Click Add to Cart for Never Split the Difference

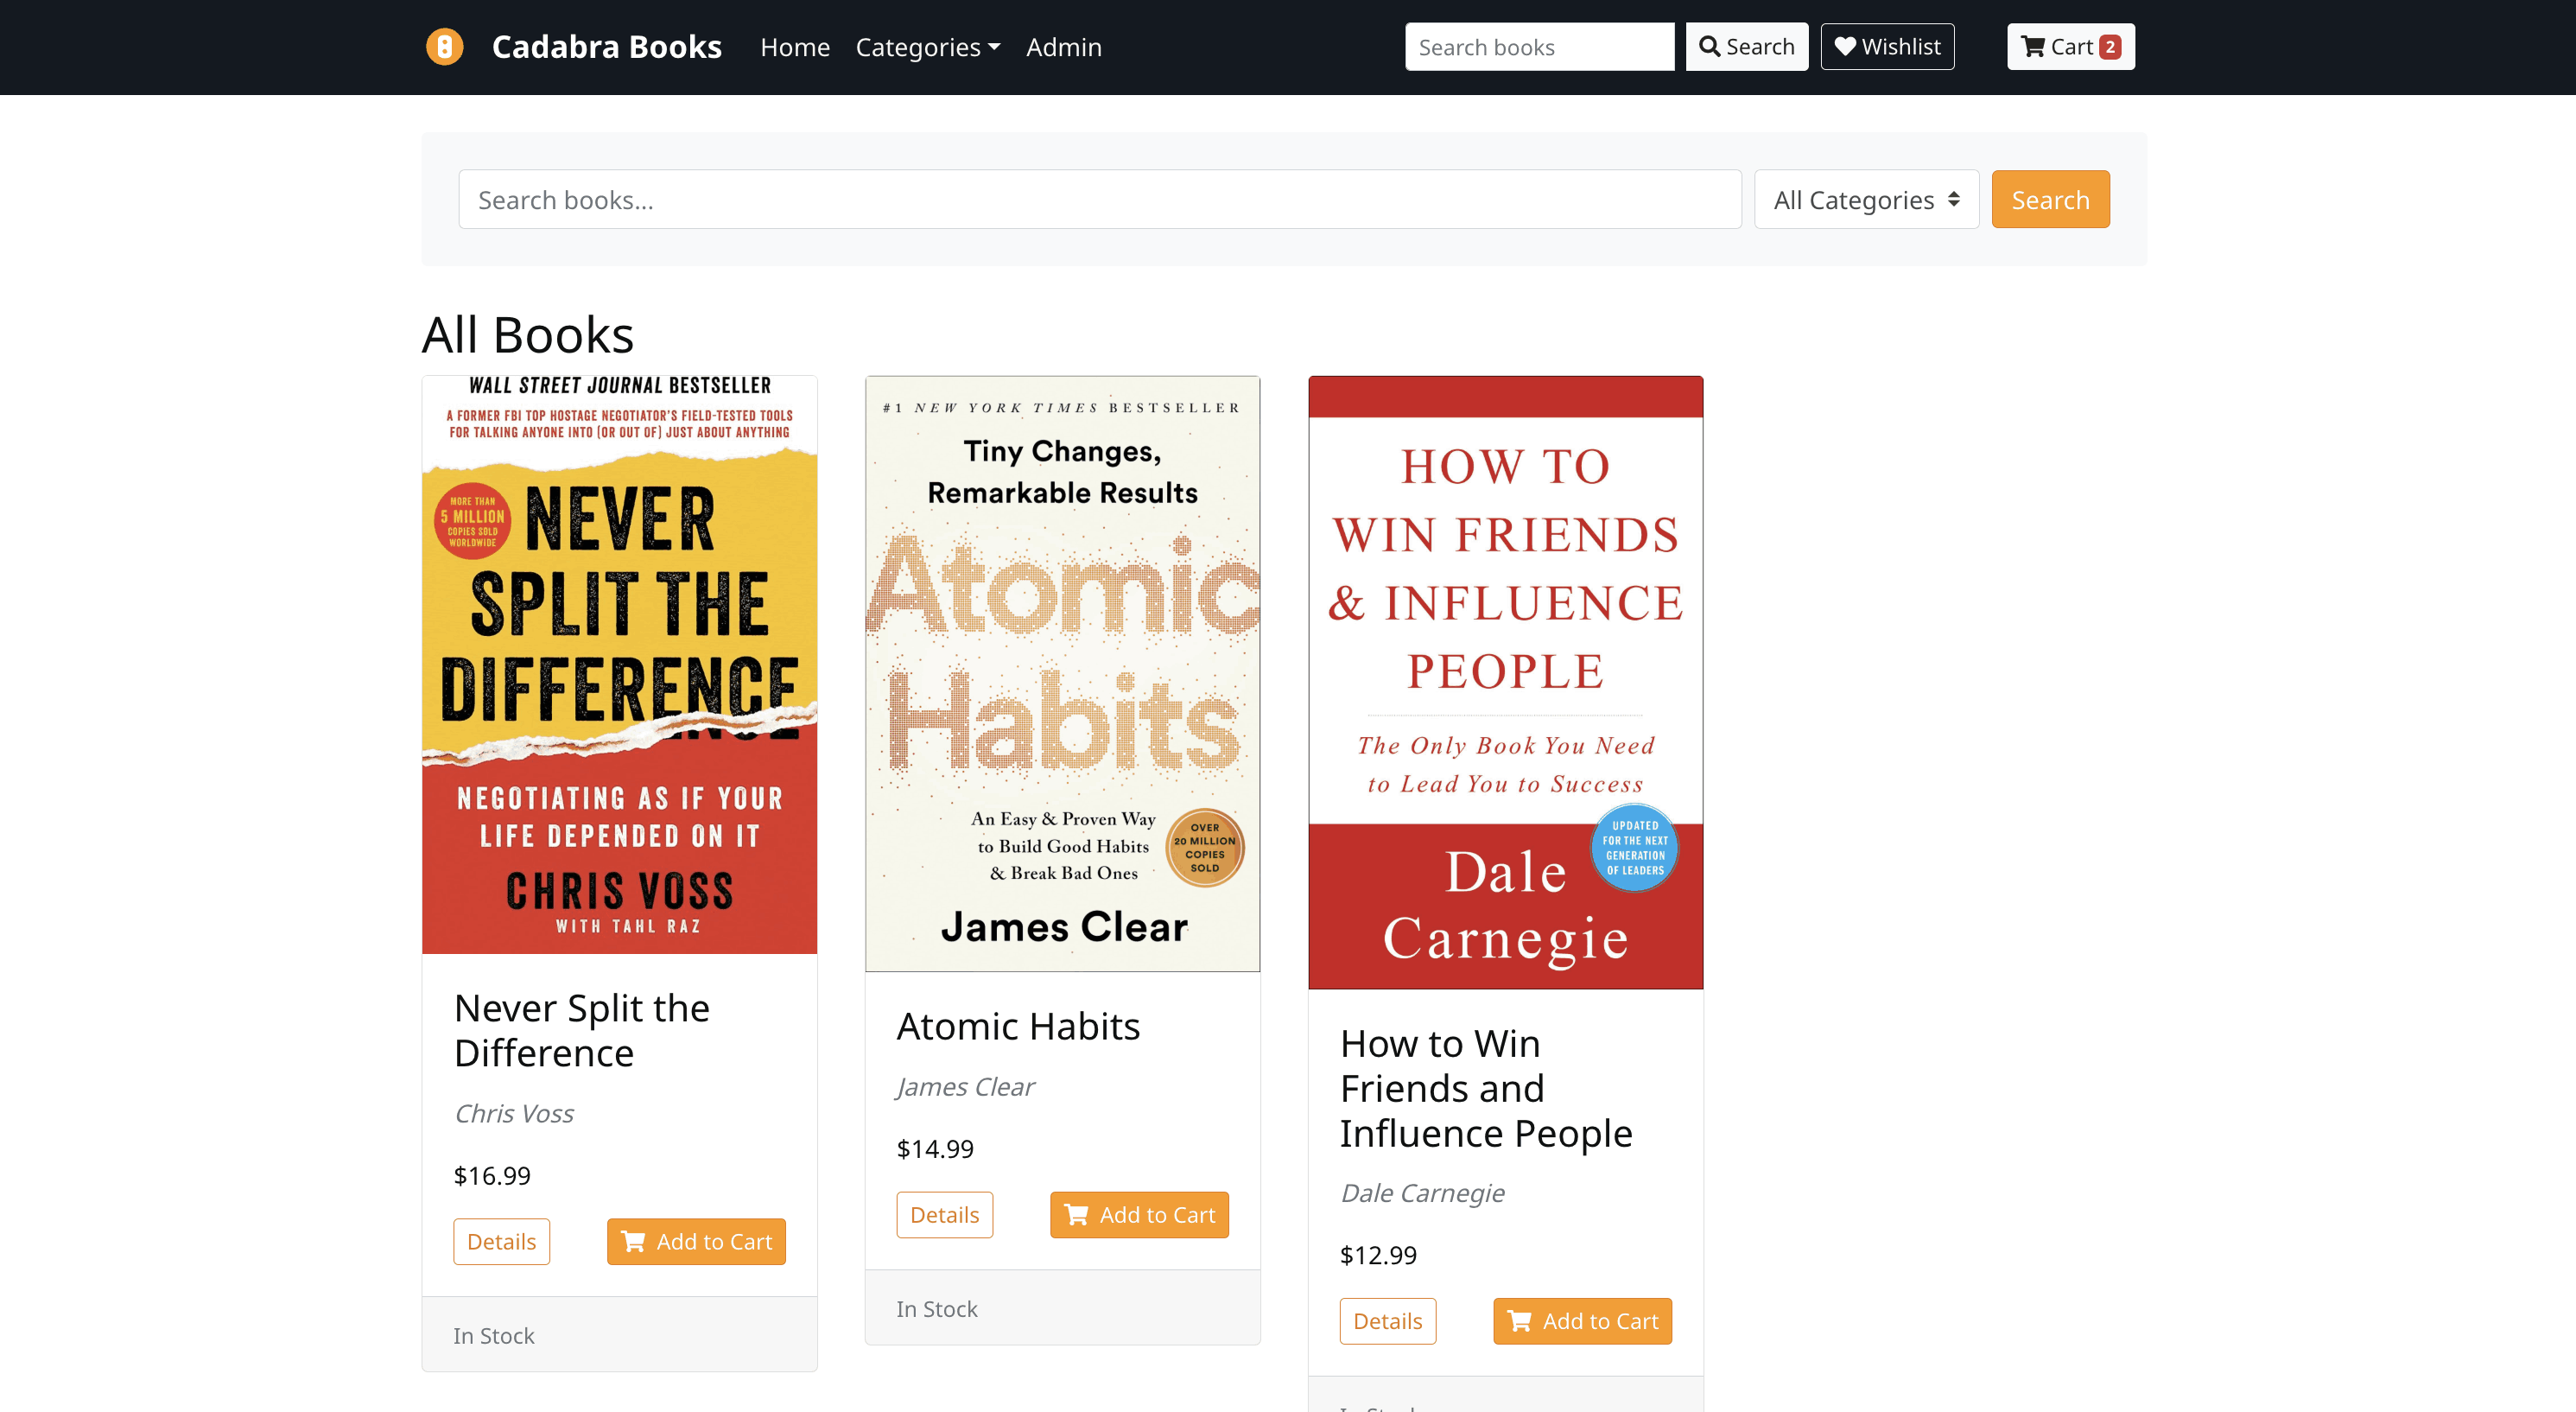pos(696,1241)
